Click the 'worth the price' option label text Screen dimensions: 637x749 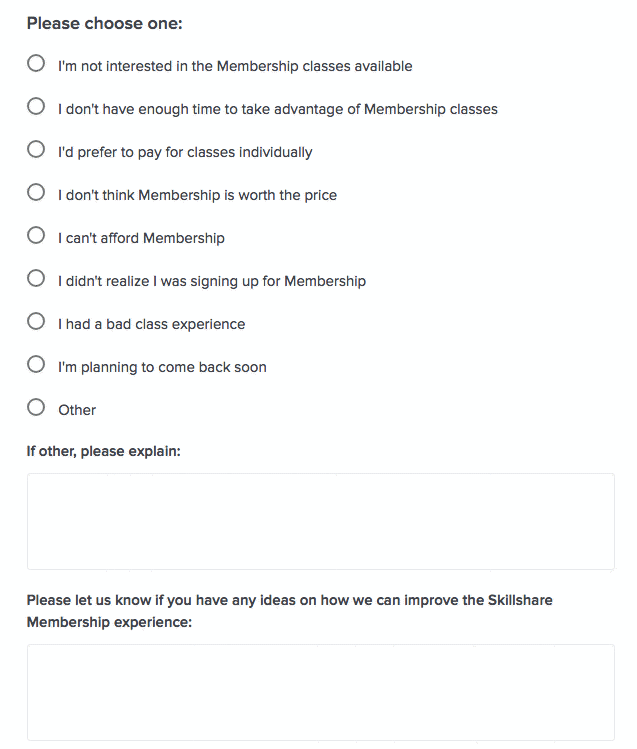(197, 195)
